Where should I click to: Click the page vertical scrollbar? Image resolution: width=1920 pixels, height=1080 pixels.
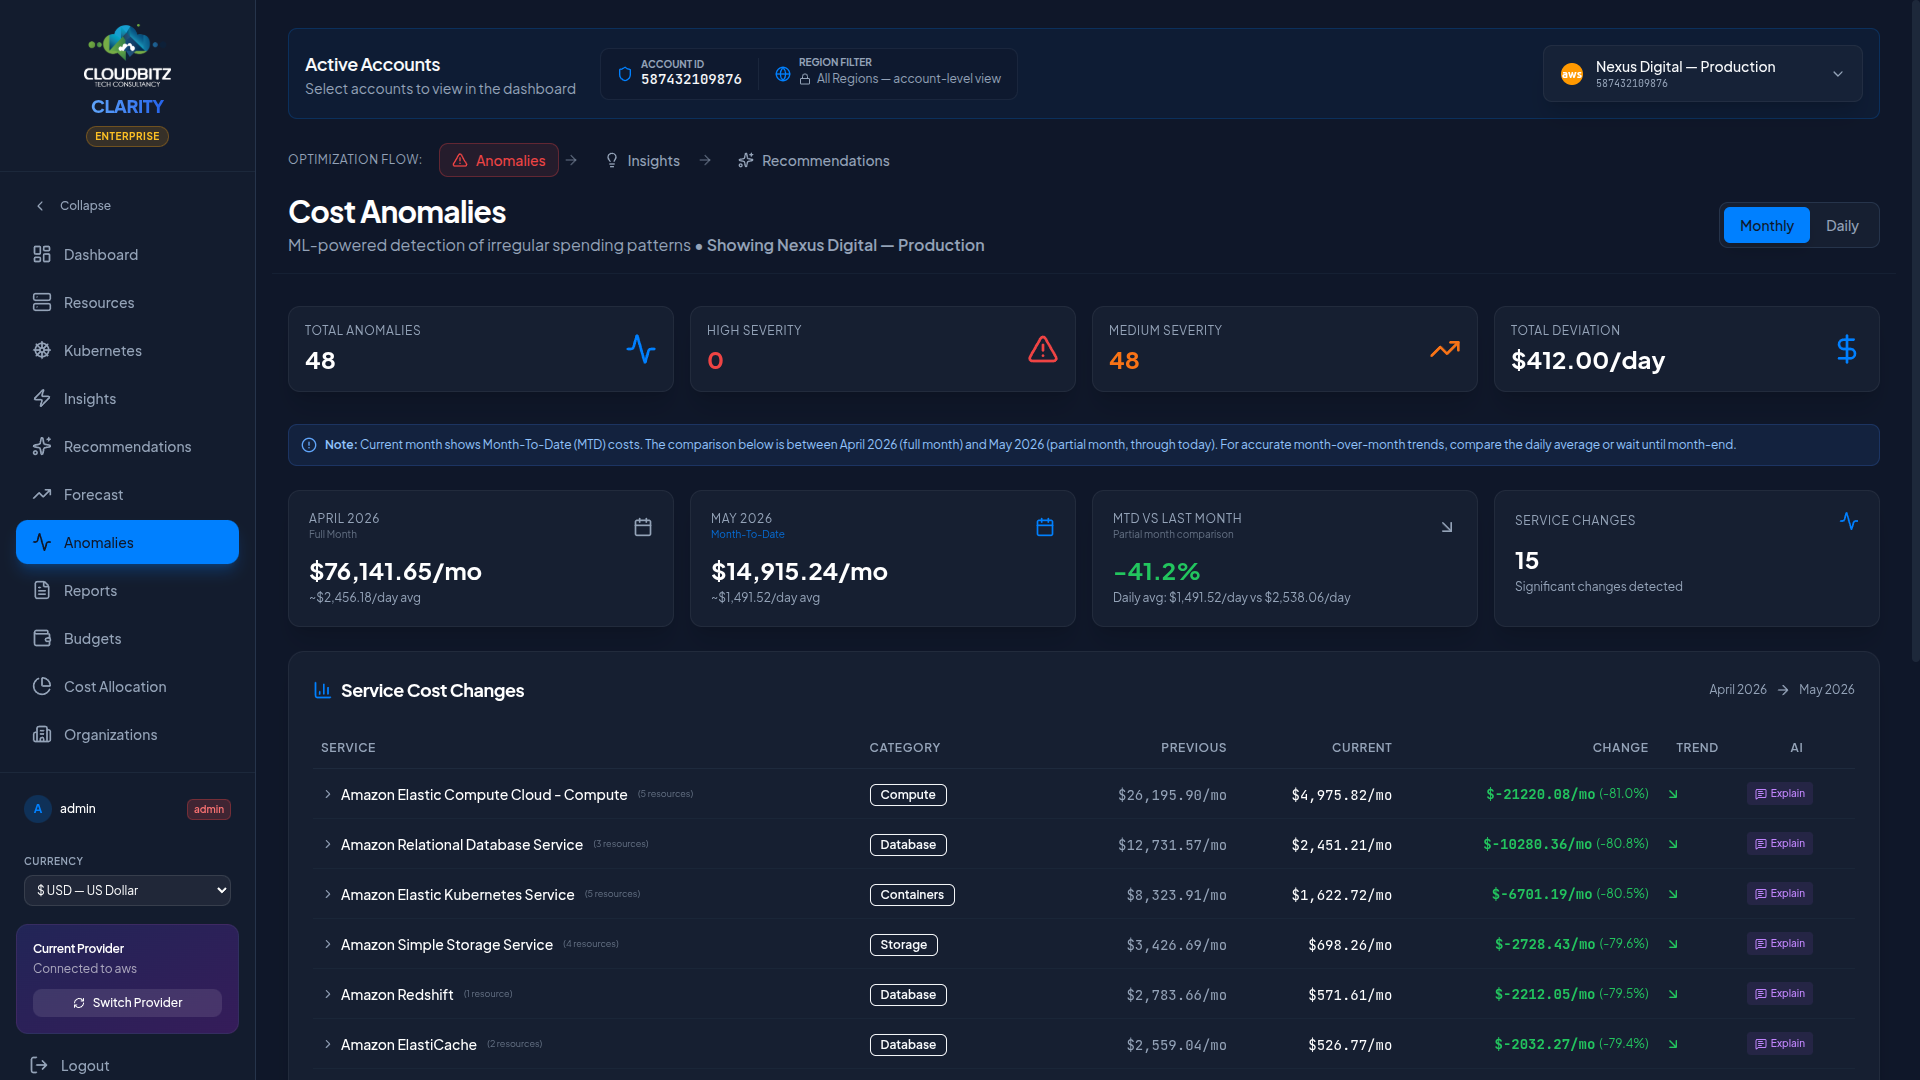click(x=1914, y=330)
